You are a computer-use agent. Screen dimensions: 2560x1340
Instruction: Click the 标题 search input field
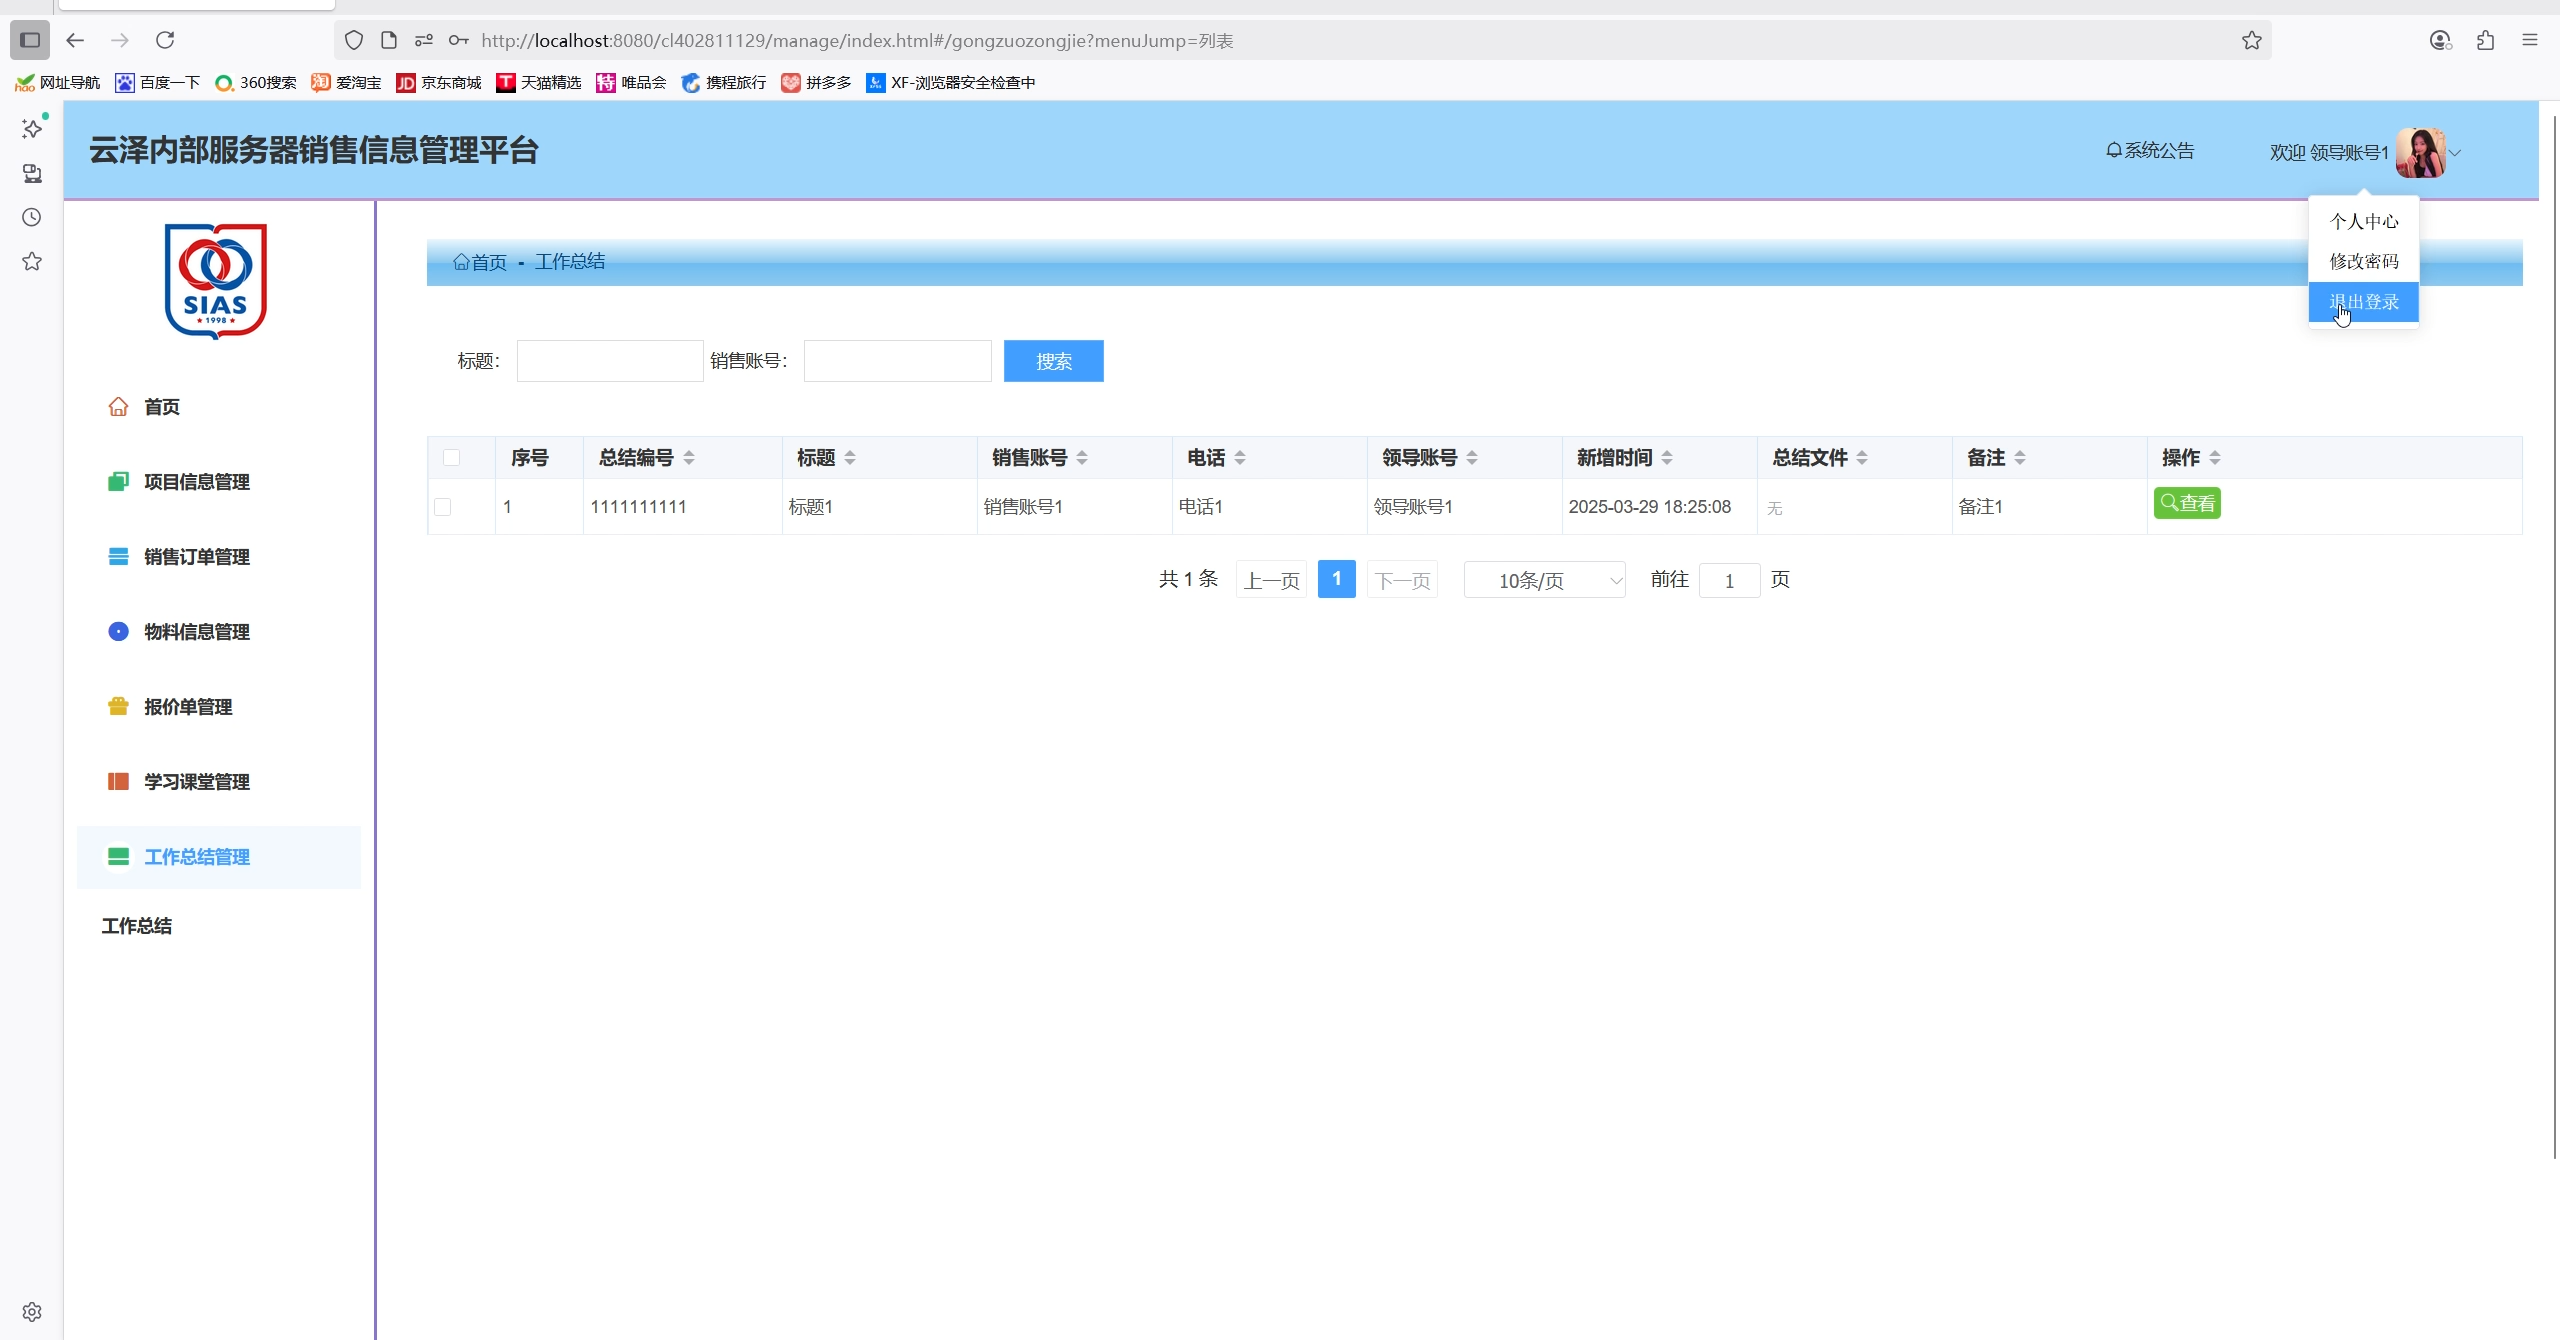pos(609,361)
